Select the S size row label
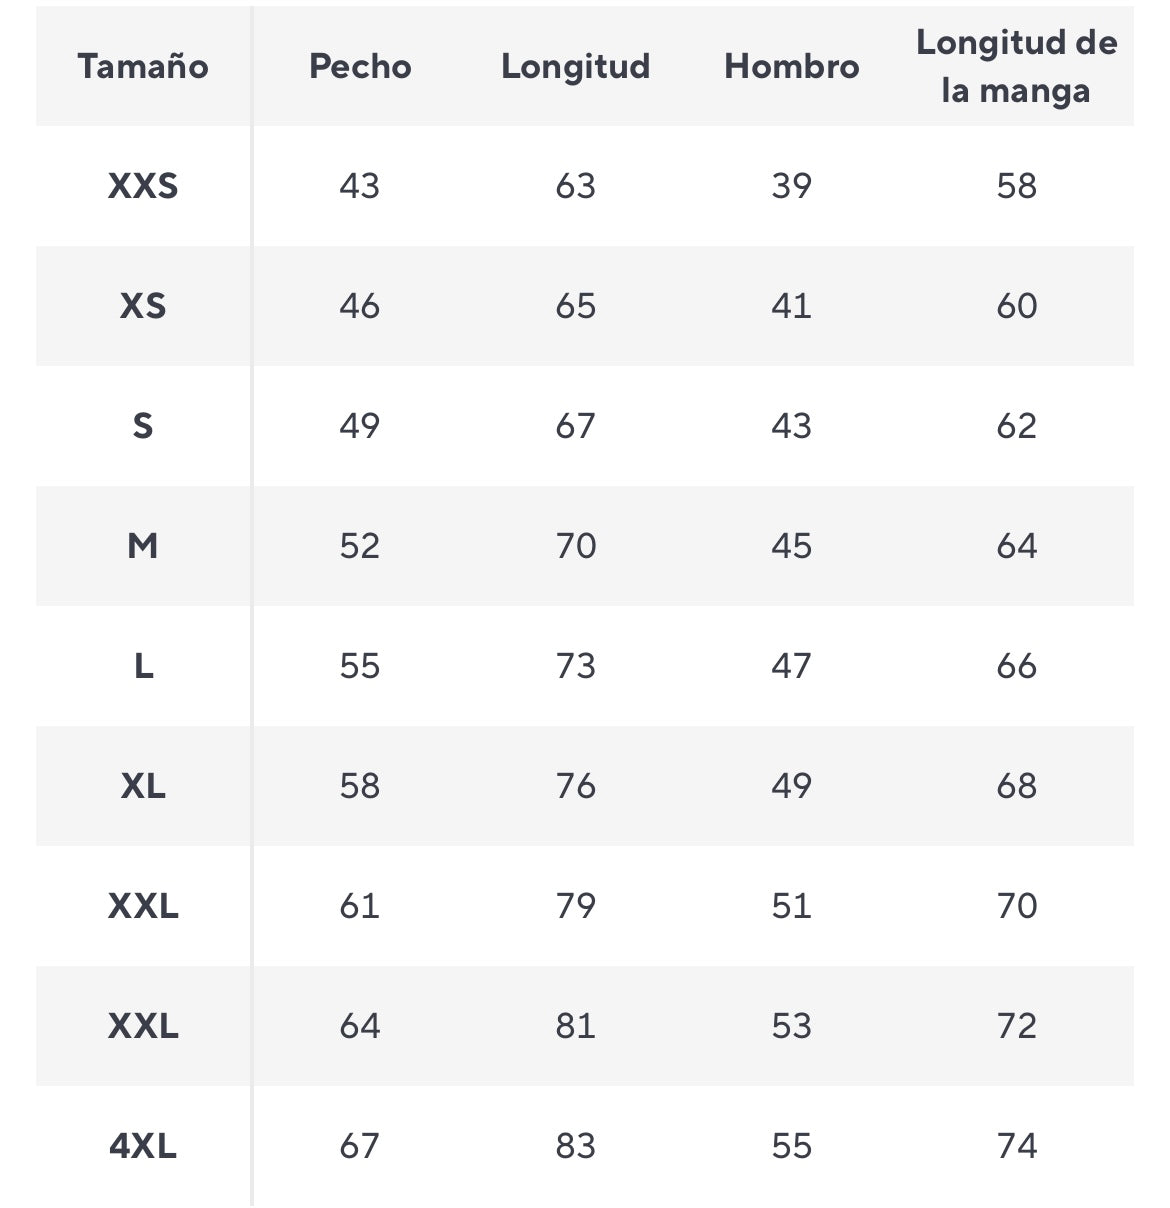The height and width of the screenshot is (1208, 1170). tap(143, 426)
